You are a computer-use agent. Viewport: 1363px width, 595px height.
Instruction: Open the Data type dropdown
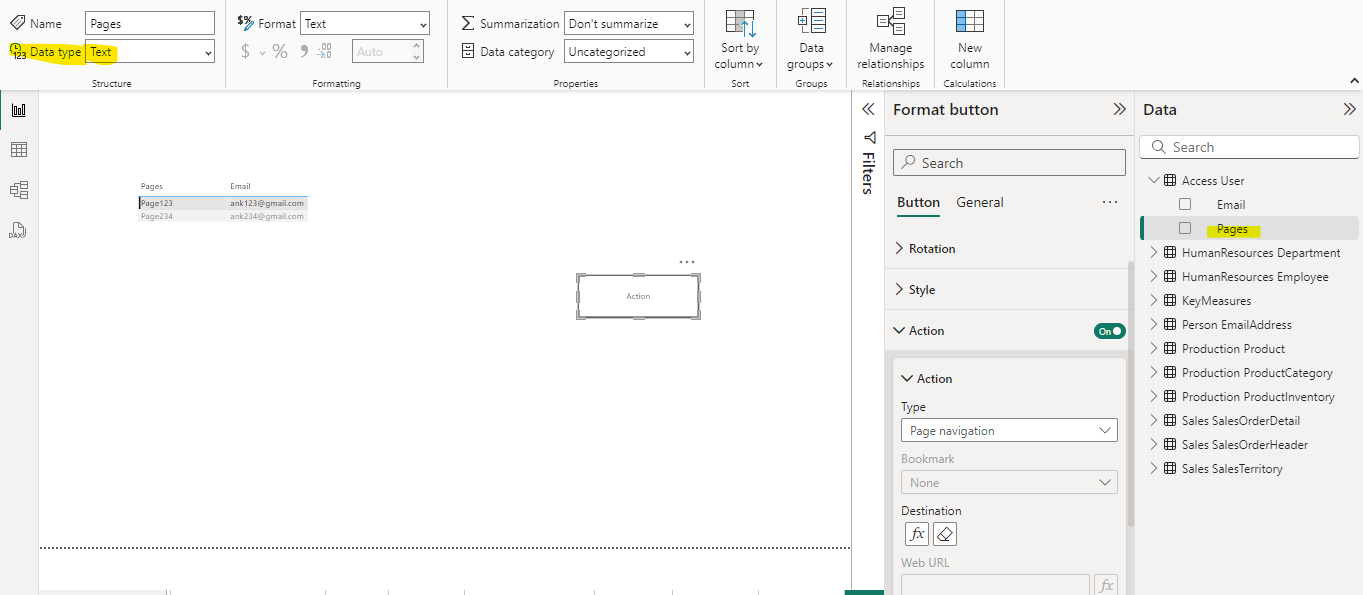[150, 52]
